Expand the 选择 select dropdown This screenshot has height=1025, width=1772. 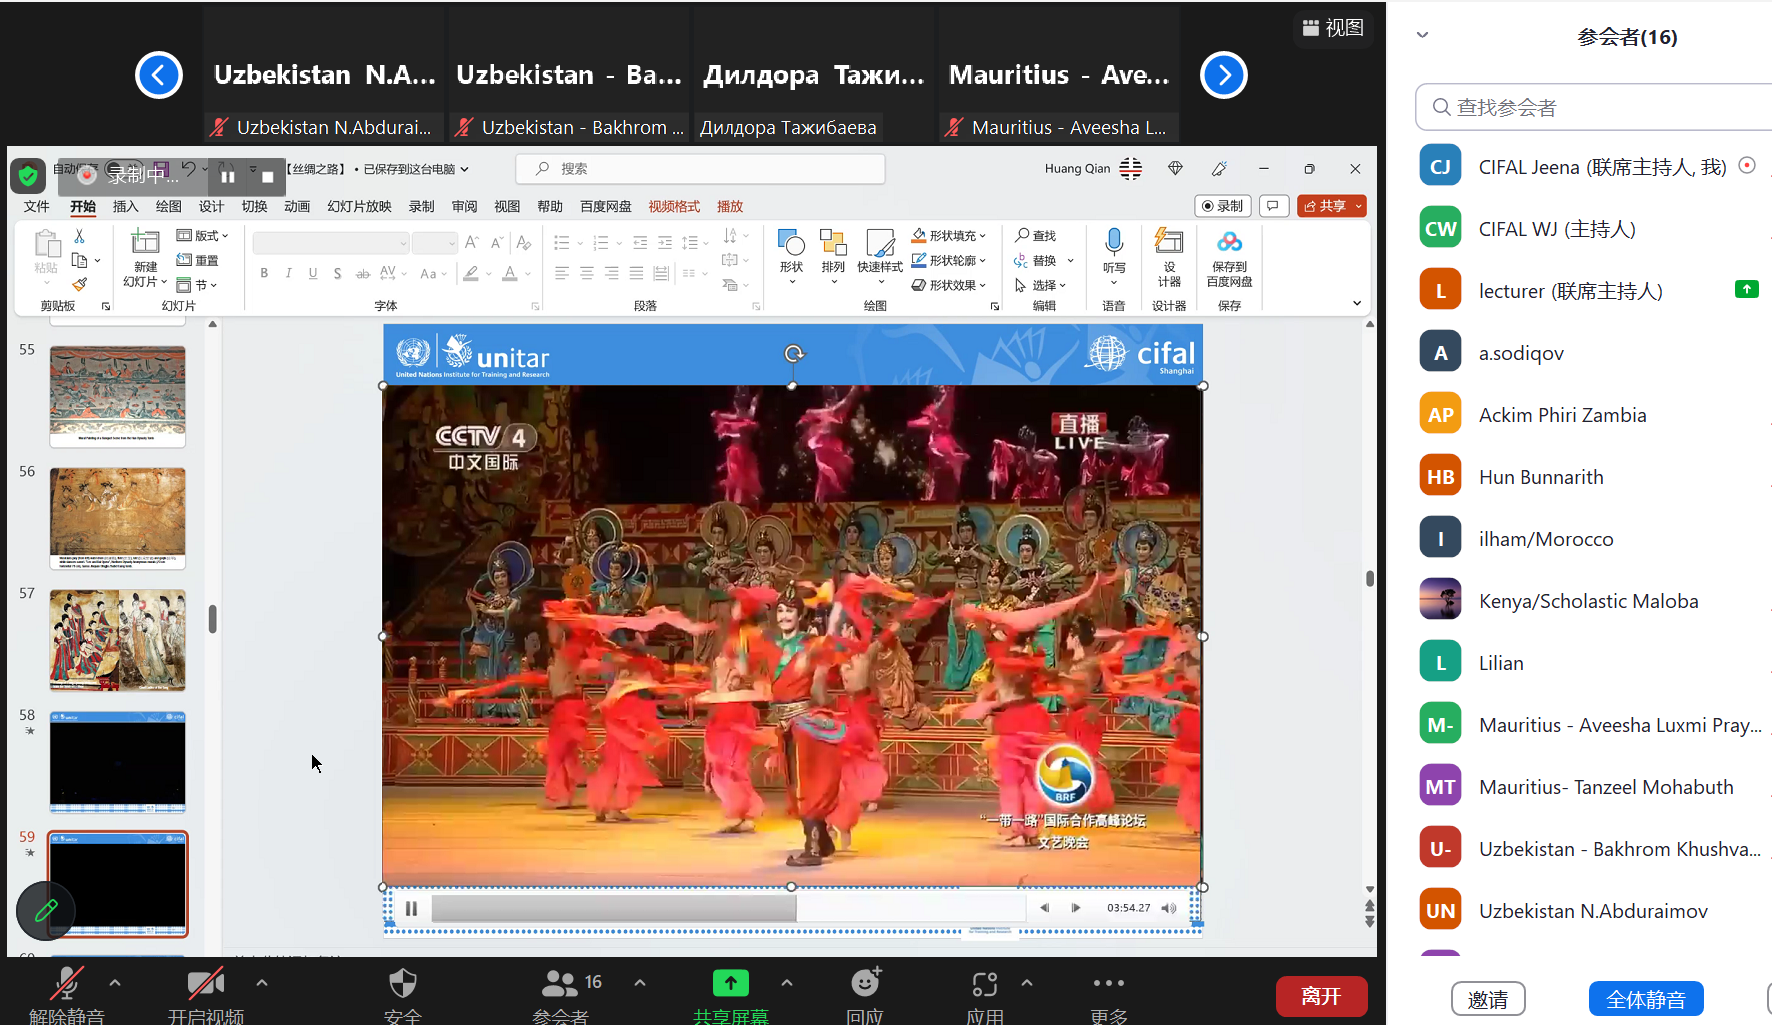1041,285
